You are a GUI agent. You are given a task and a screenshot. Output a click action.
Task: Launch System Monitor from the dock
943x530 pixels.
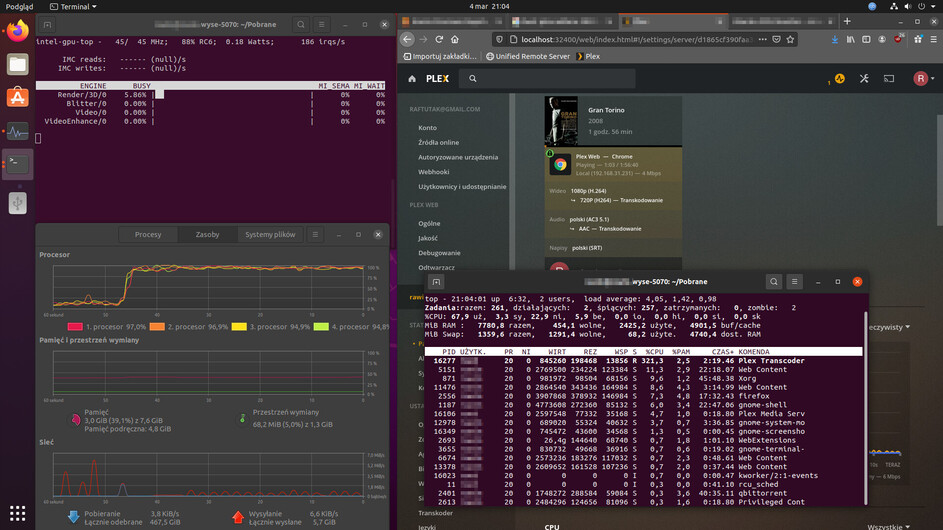point(18,131)
